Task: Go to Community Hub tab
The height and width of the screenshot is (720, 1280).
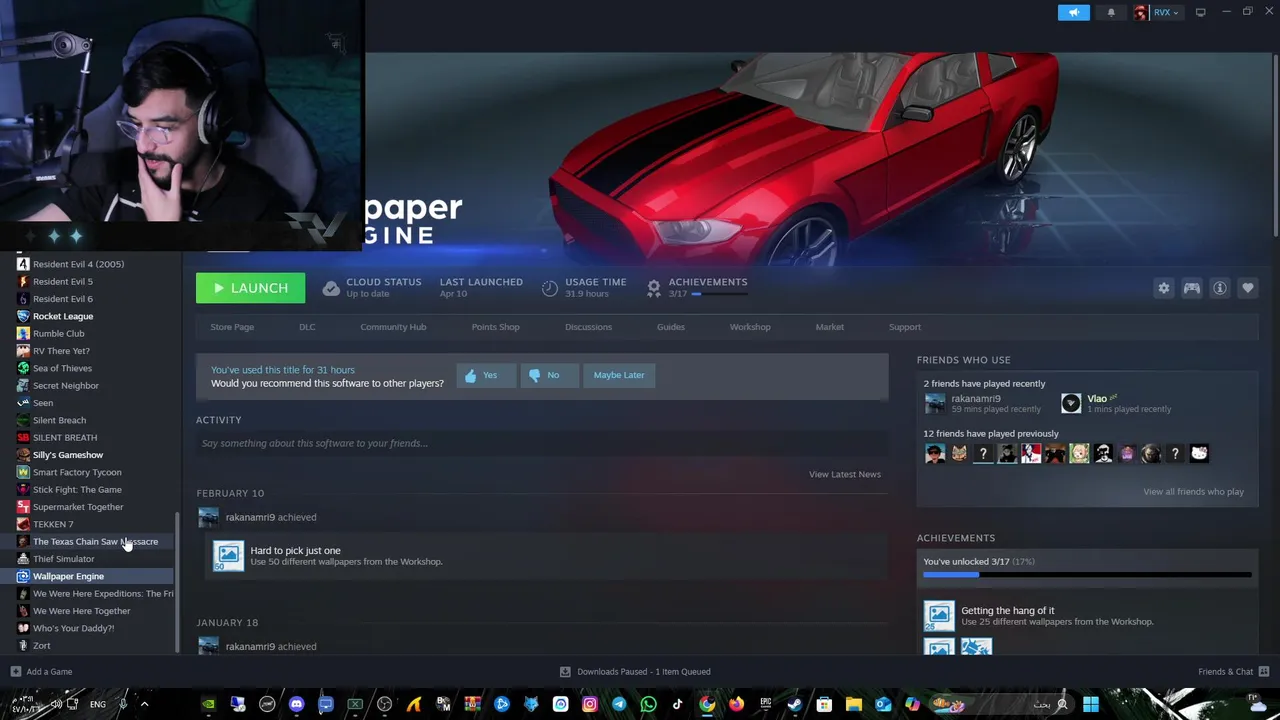Action: point(393,327)
